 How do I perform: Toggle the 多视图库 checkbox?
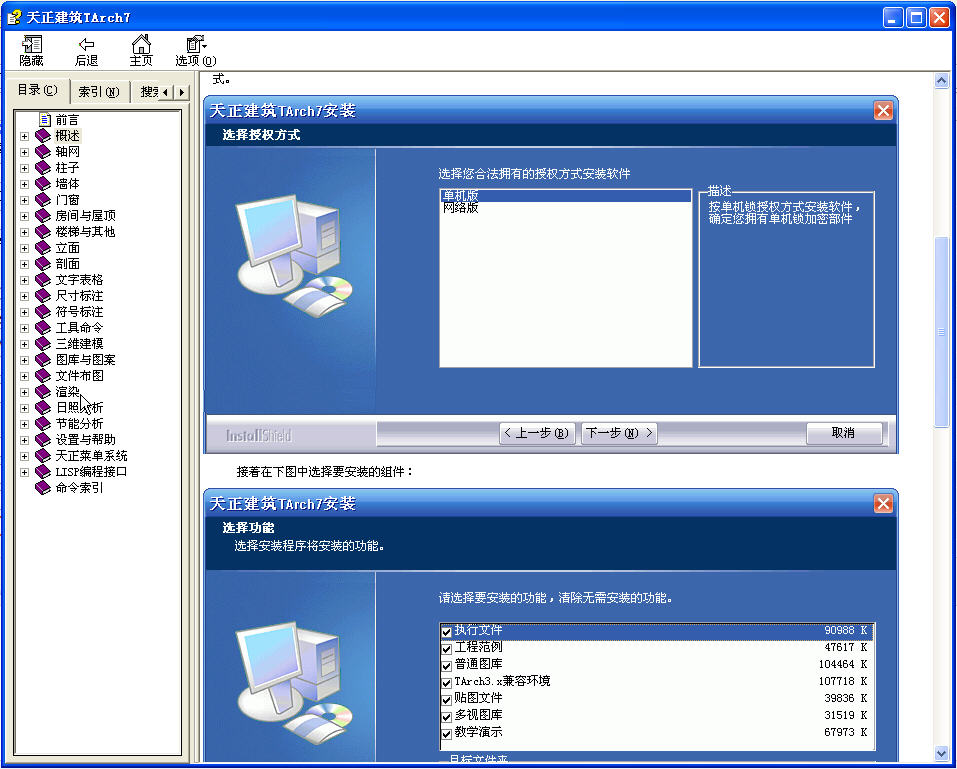pyautogui.click(x=446, y=717)
